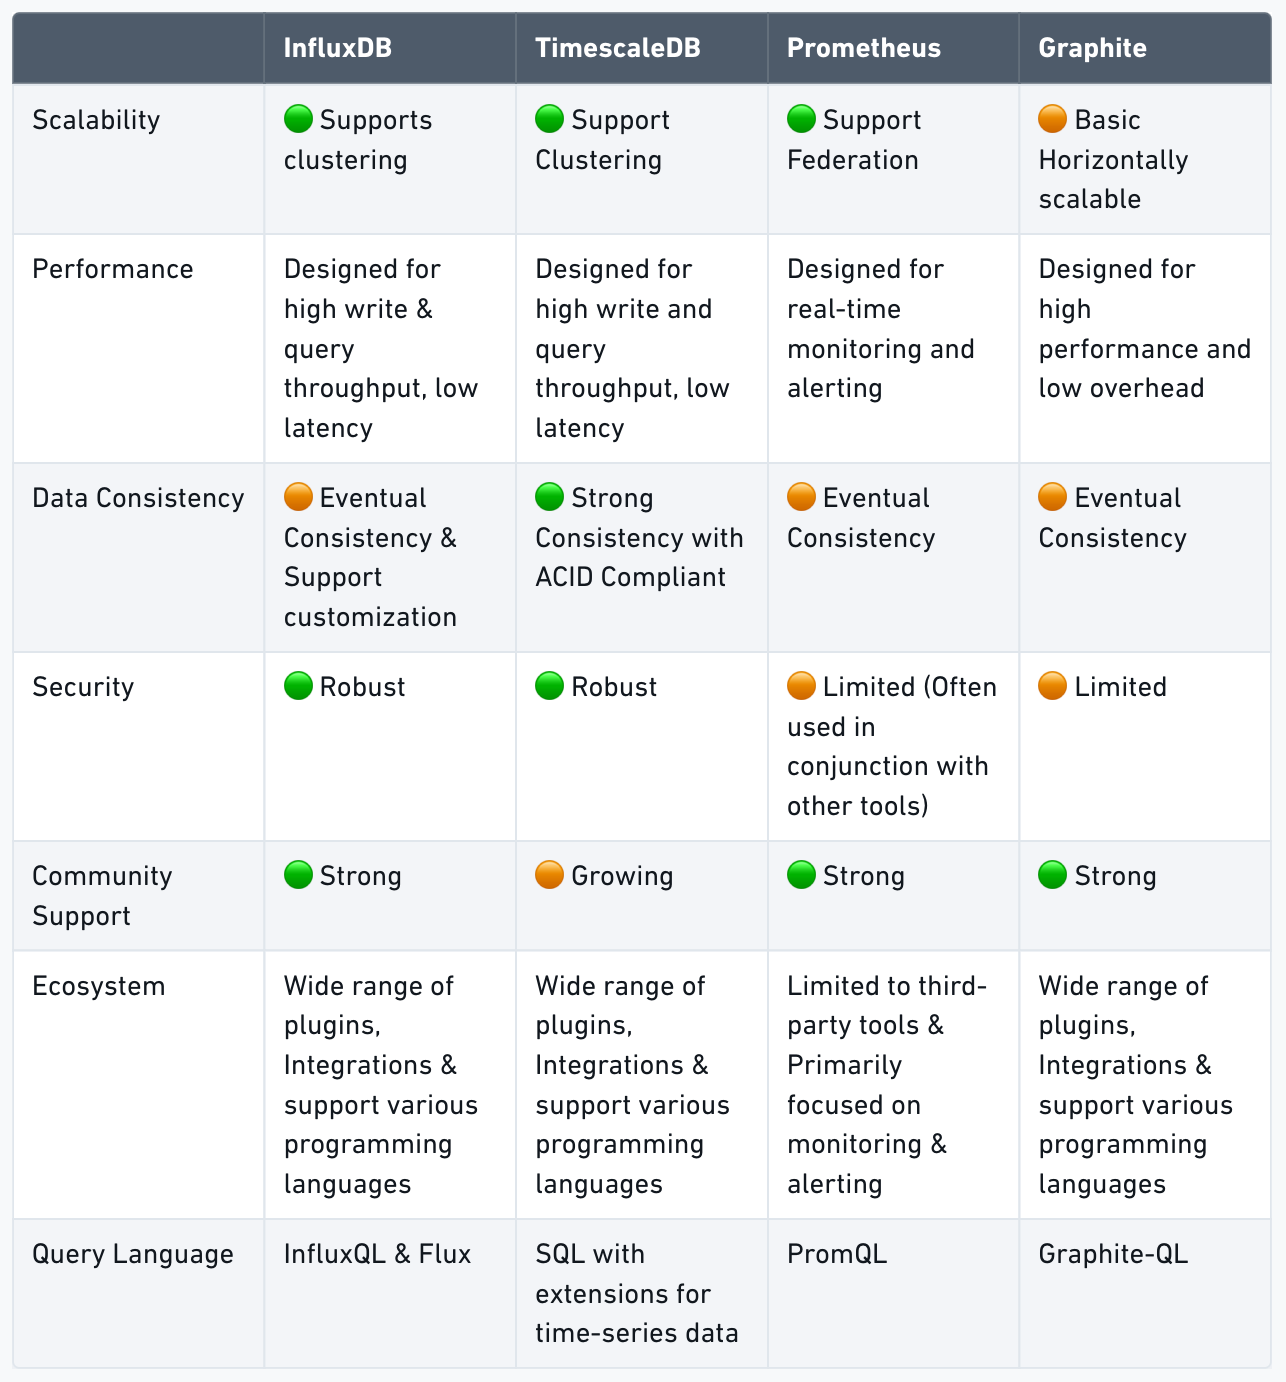Click the green dot beside "Support Federation"

tap(801, 120)
